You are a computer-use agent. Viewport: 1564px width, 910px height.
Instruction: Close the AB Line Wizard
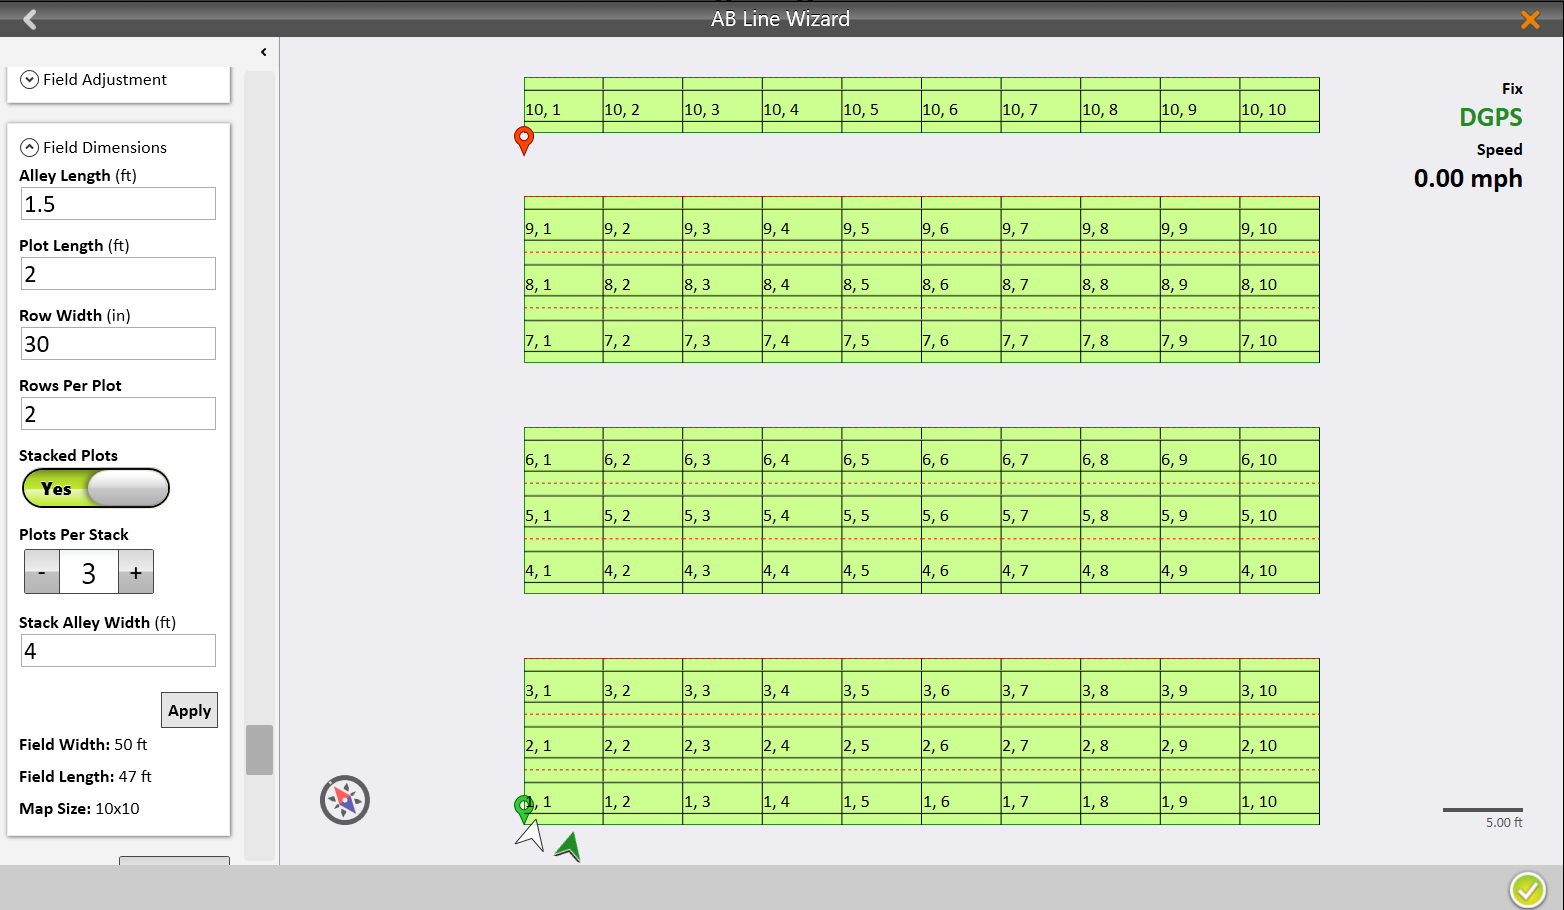coord(1529,19)
